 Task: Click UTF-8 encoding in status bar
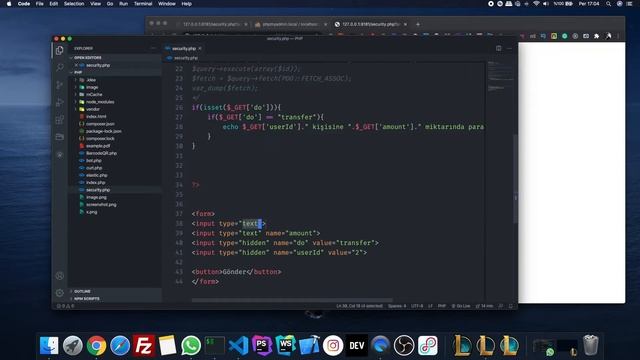[x=417, y=306]
